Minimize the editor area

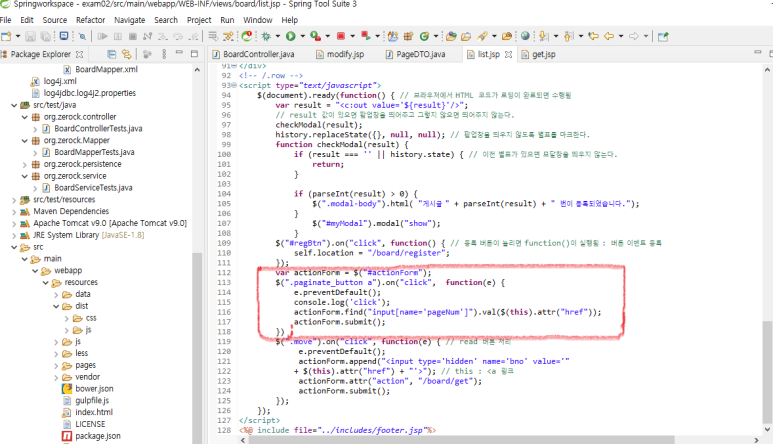pyautogui.click(x=758, y=52)
